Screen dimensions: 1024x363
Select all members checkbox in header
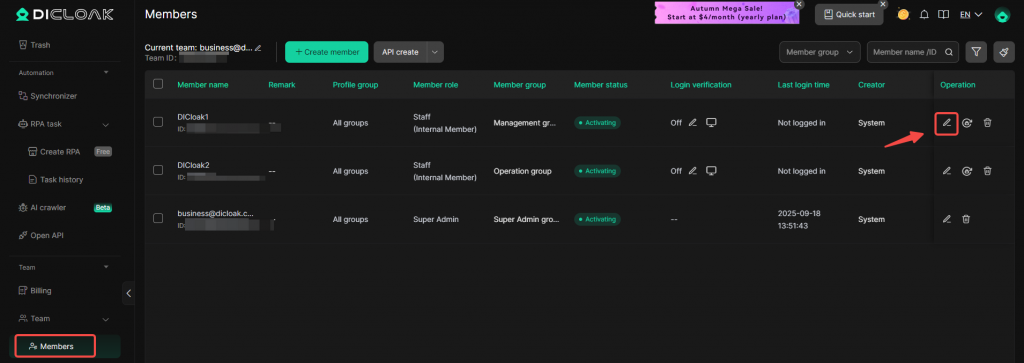158,84
